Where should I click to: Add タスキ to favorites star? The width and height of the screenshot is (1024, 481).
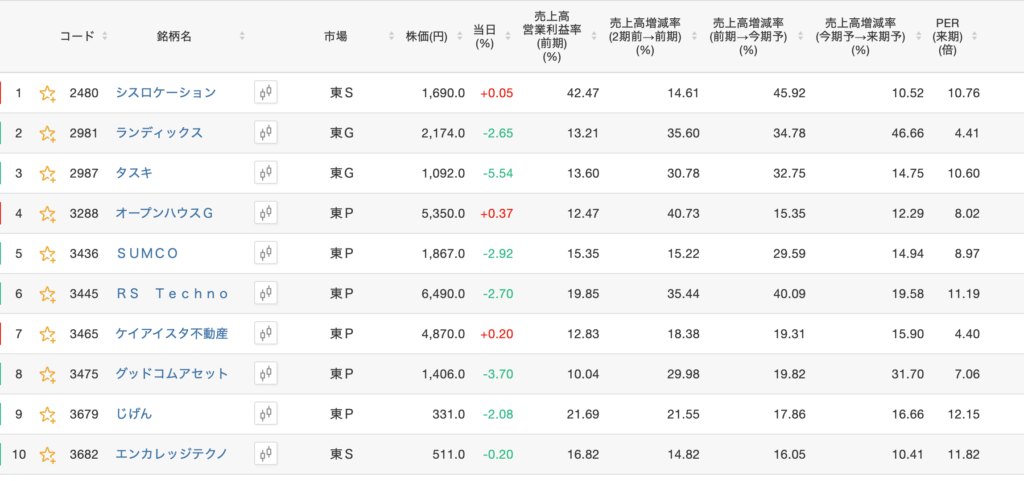47,174
